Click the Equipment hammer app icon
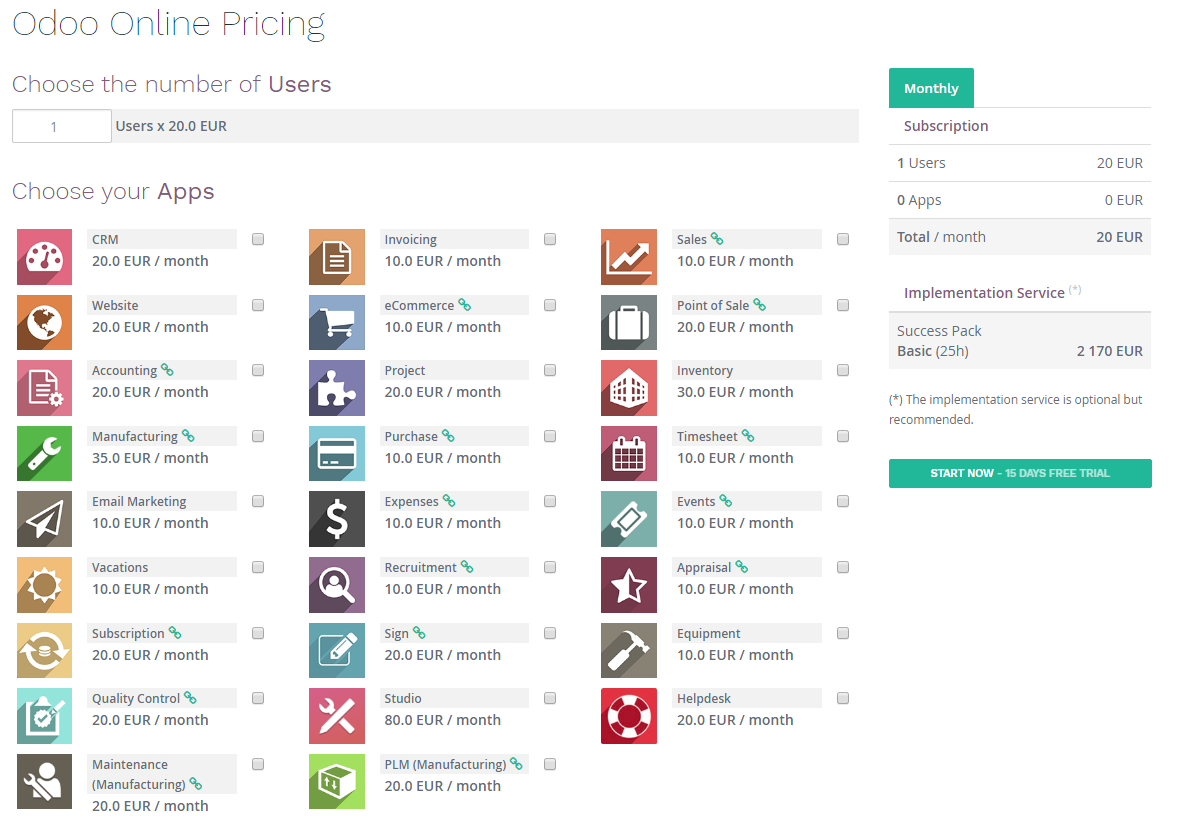Image resolution: width=1179 pixels, height=830 pixels. (x=629, y=650)
